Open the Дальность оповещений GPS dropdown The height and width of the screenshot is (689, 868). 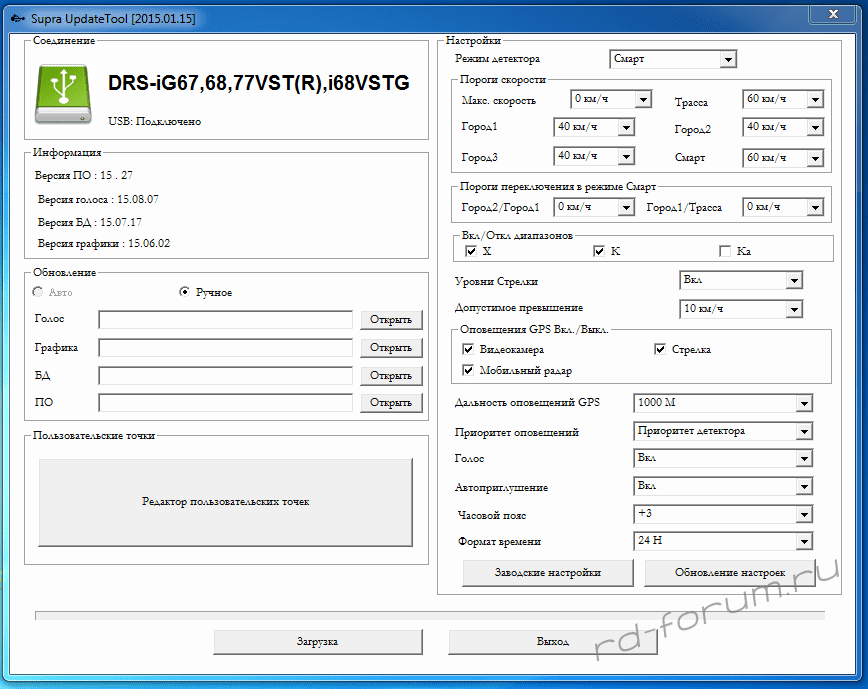pyautogui.click(x=723, y=403)
